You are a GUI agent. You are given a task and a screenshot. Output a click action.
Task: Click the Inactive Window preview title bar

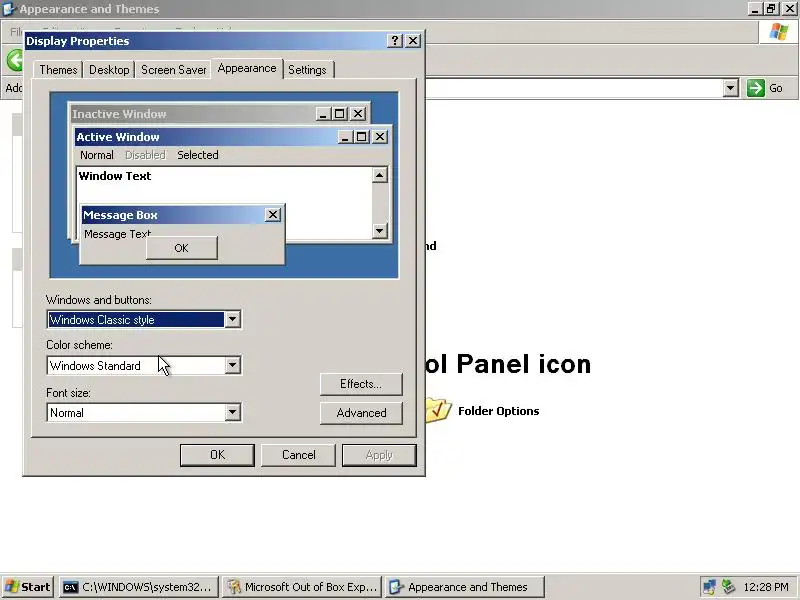pos(219,114)
